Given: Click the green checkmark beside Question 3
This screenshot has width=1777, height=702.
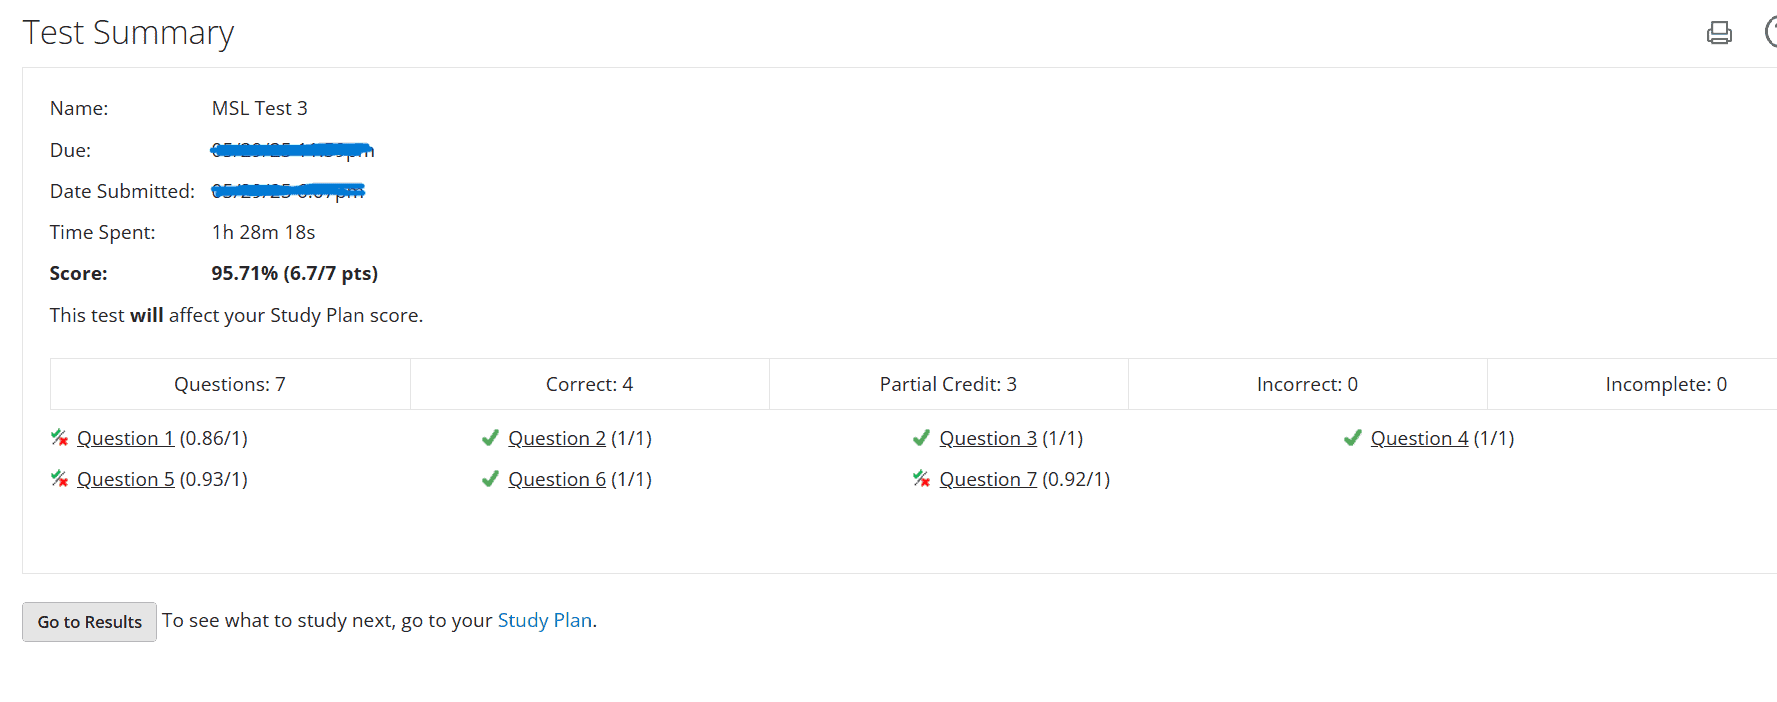Looking at the screenshot, I should pos(921,437).
